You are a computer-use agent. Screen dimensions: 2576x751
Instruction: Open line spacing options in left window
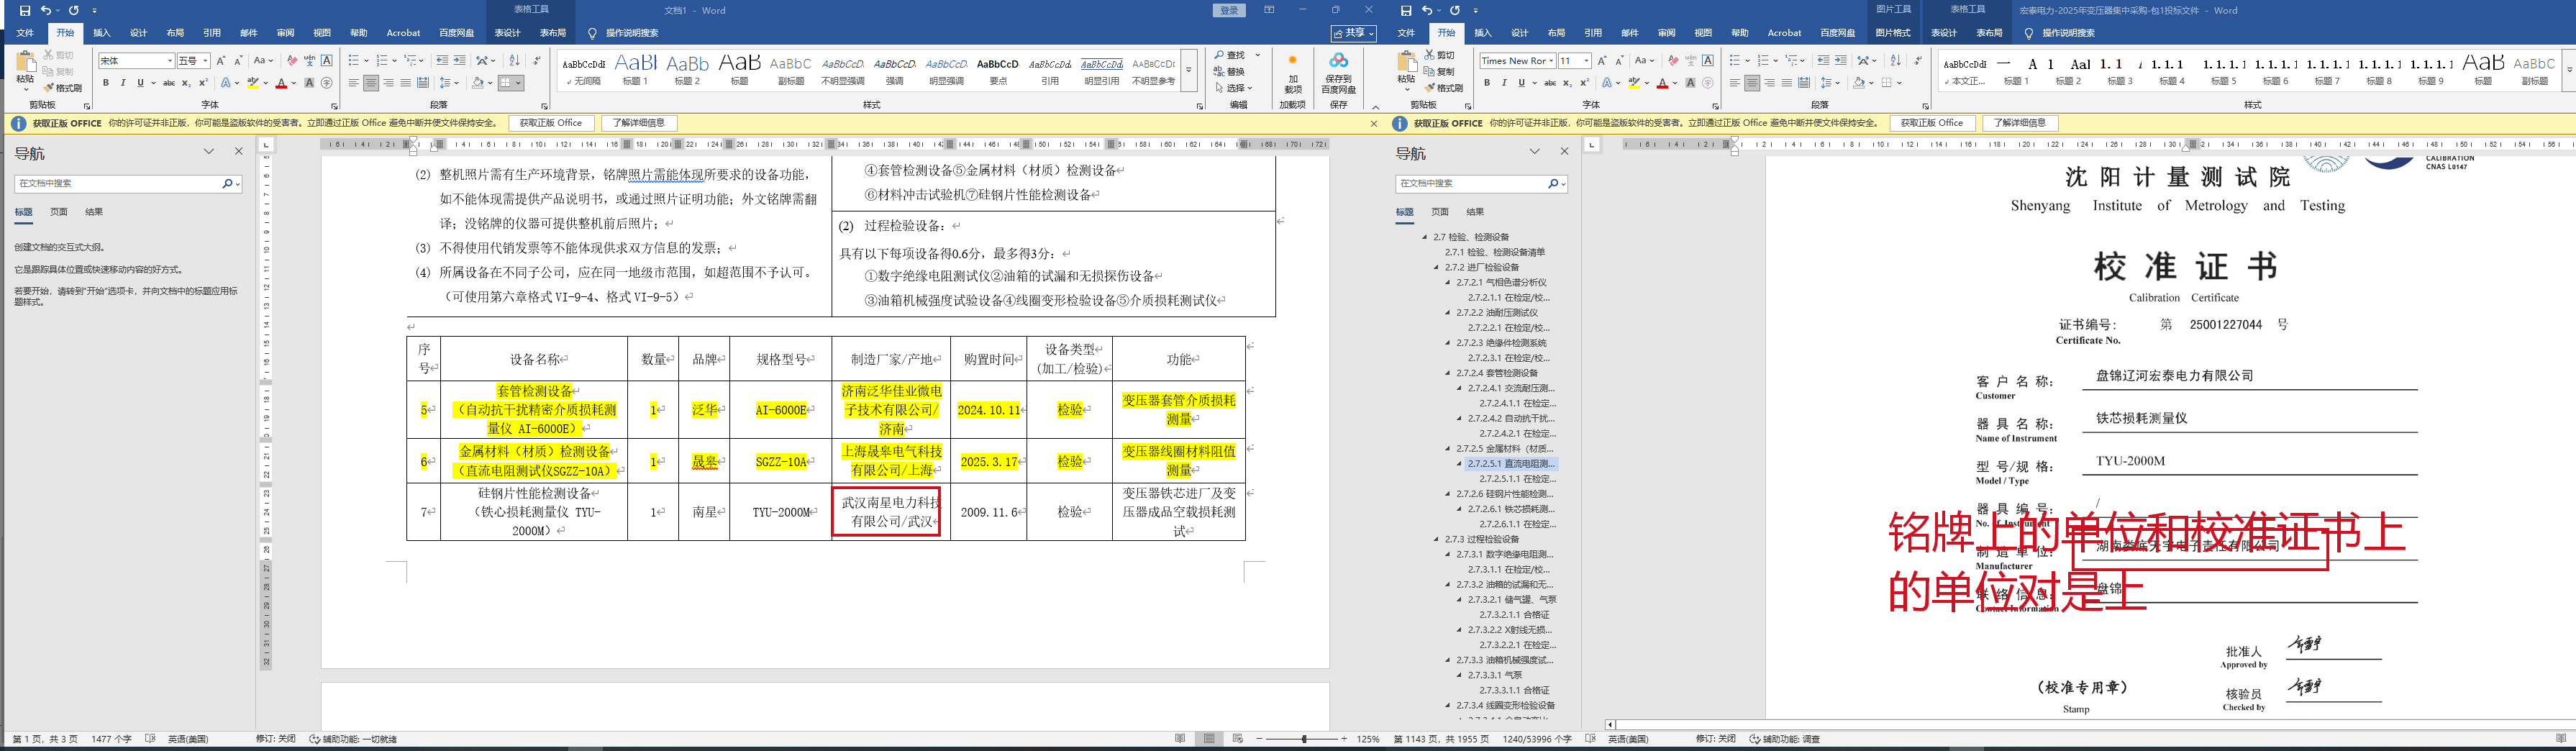pyautogui.click(x=446, y=83)
